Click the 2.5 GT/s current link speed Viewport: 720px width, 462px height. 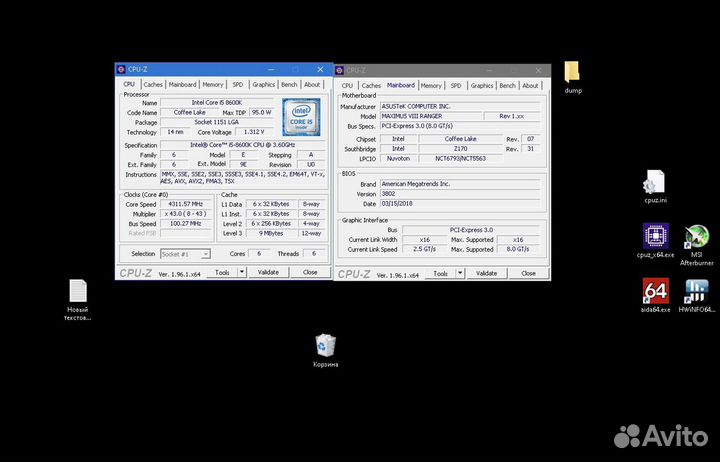click(x=424, y=249)
